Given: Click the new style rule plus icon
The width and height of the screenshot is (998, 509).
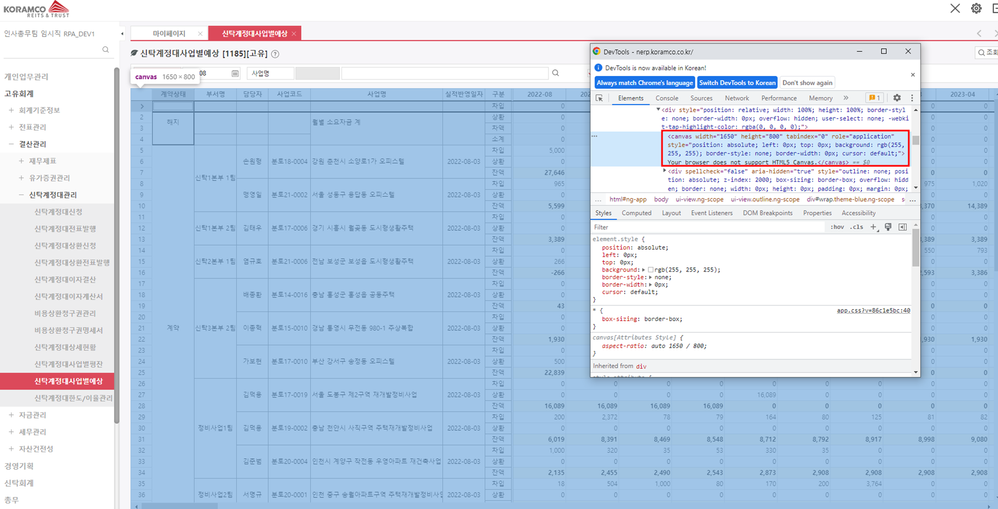Looking at the screenshot, I should [x=874, y=227].
